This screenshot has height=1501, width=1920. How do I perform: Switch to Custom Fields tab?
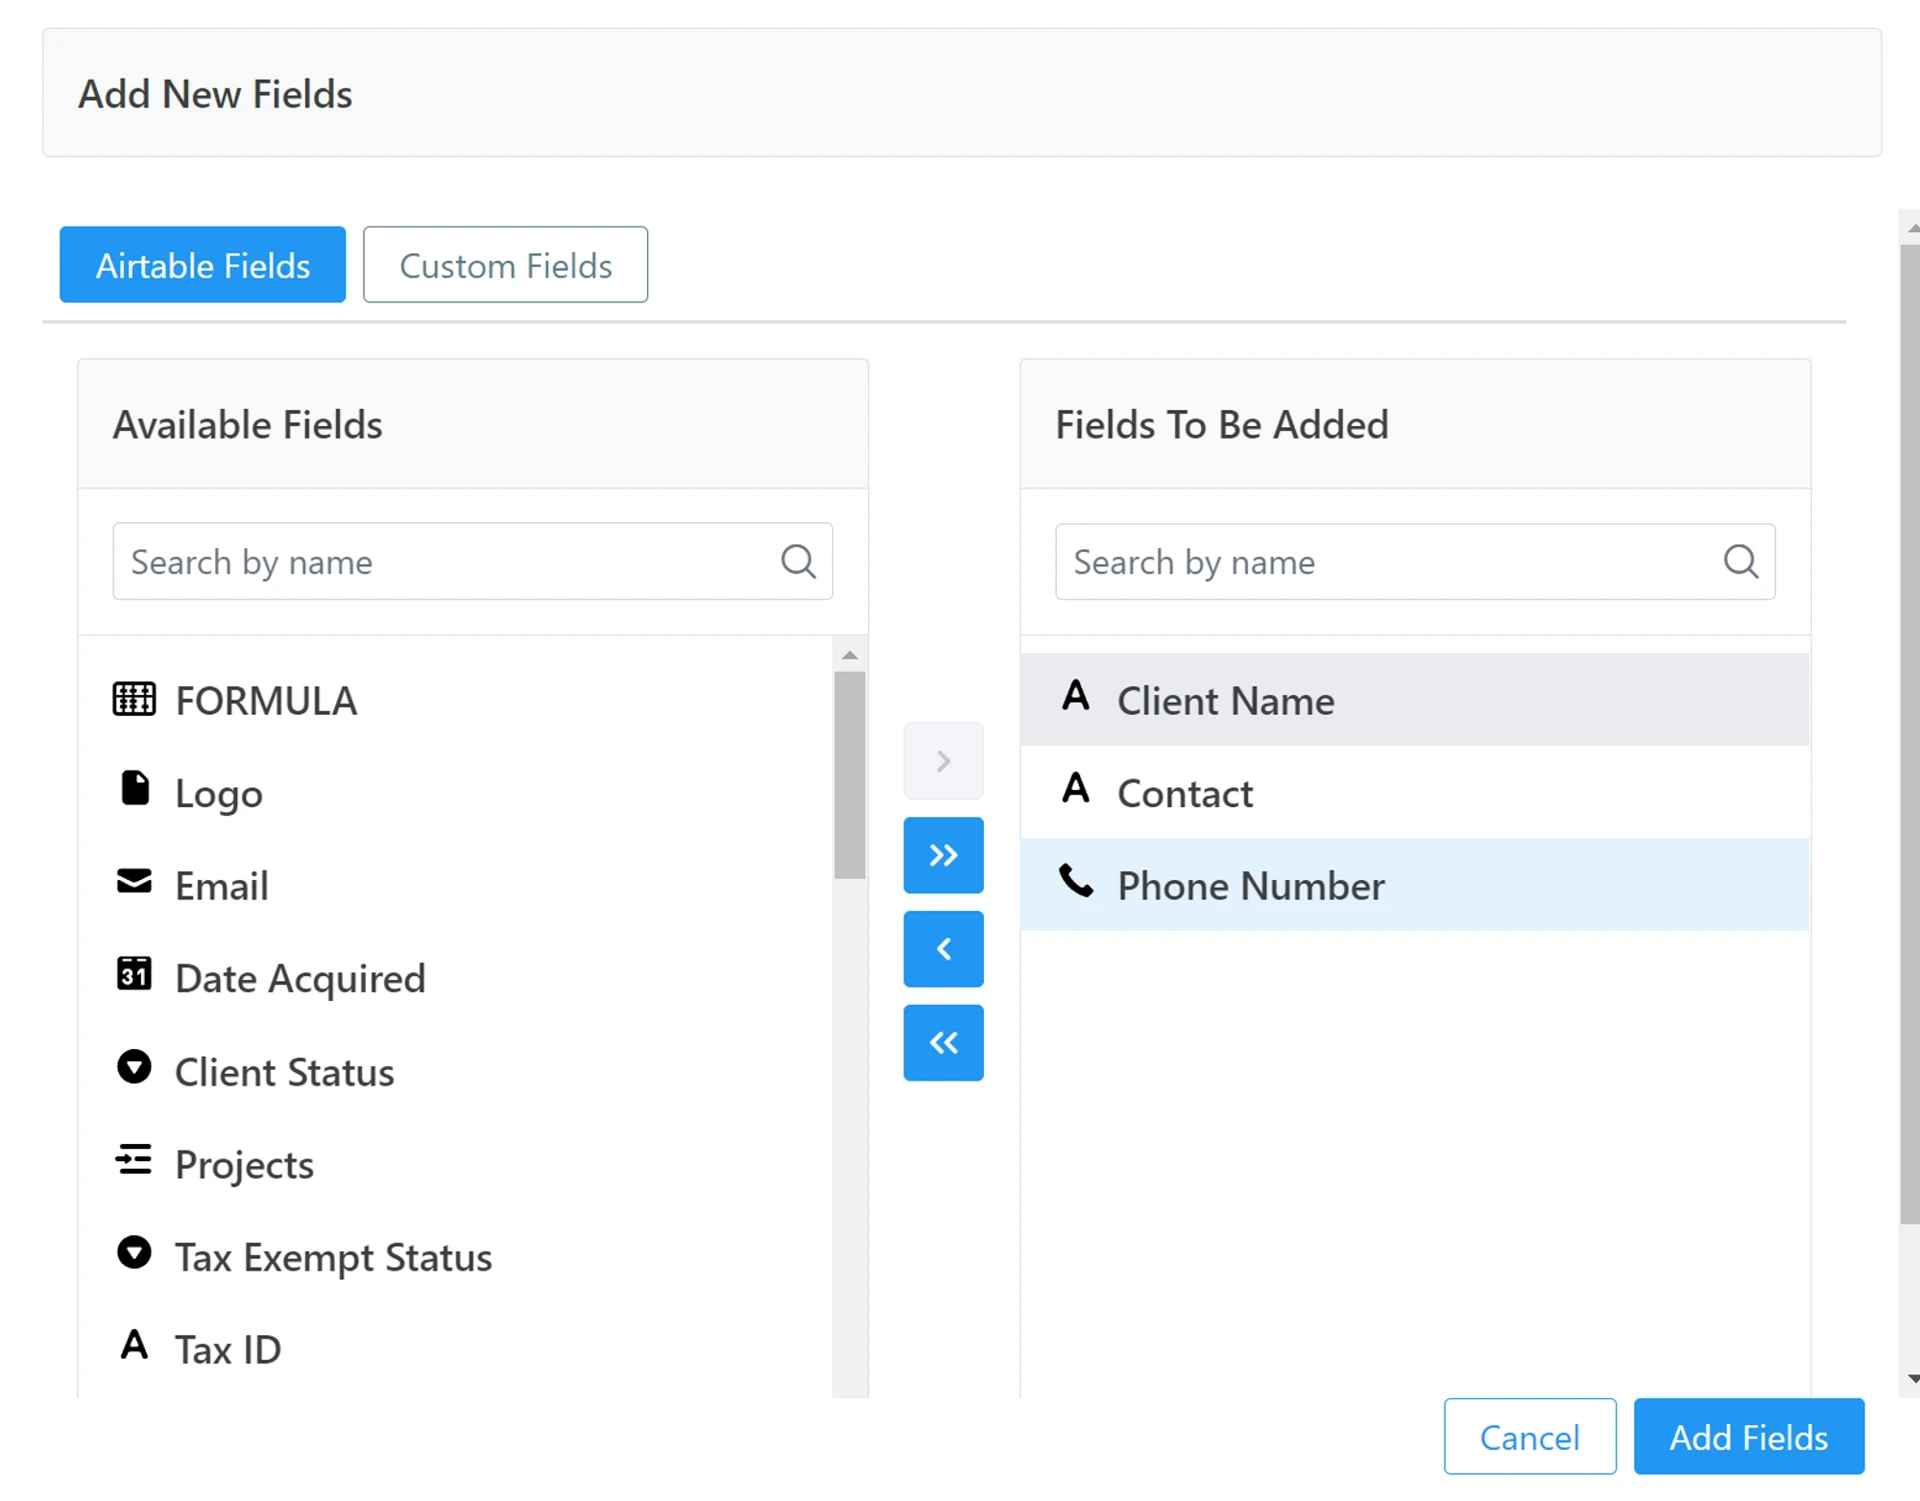click(x=505, y=265)
